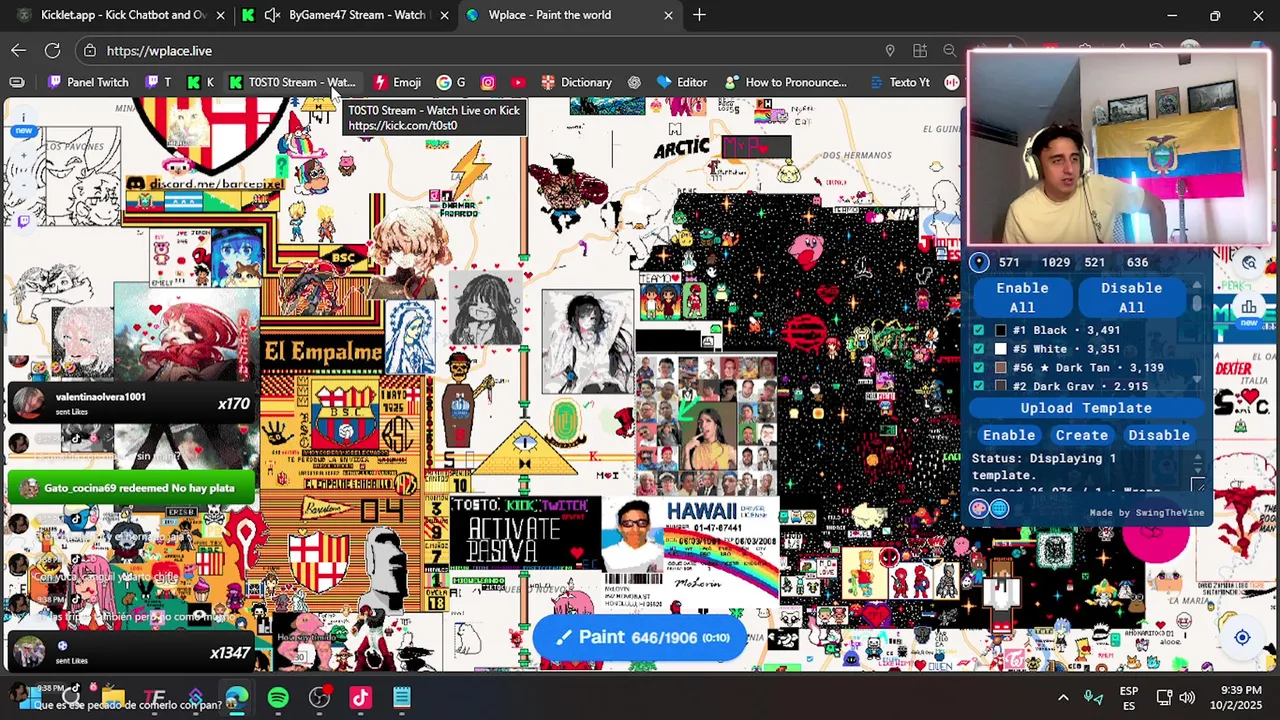Switch to Kicklet.app tab
Viewport: 1280px width, 720px height.
122,15
